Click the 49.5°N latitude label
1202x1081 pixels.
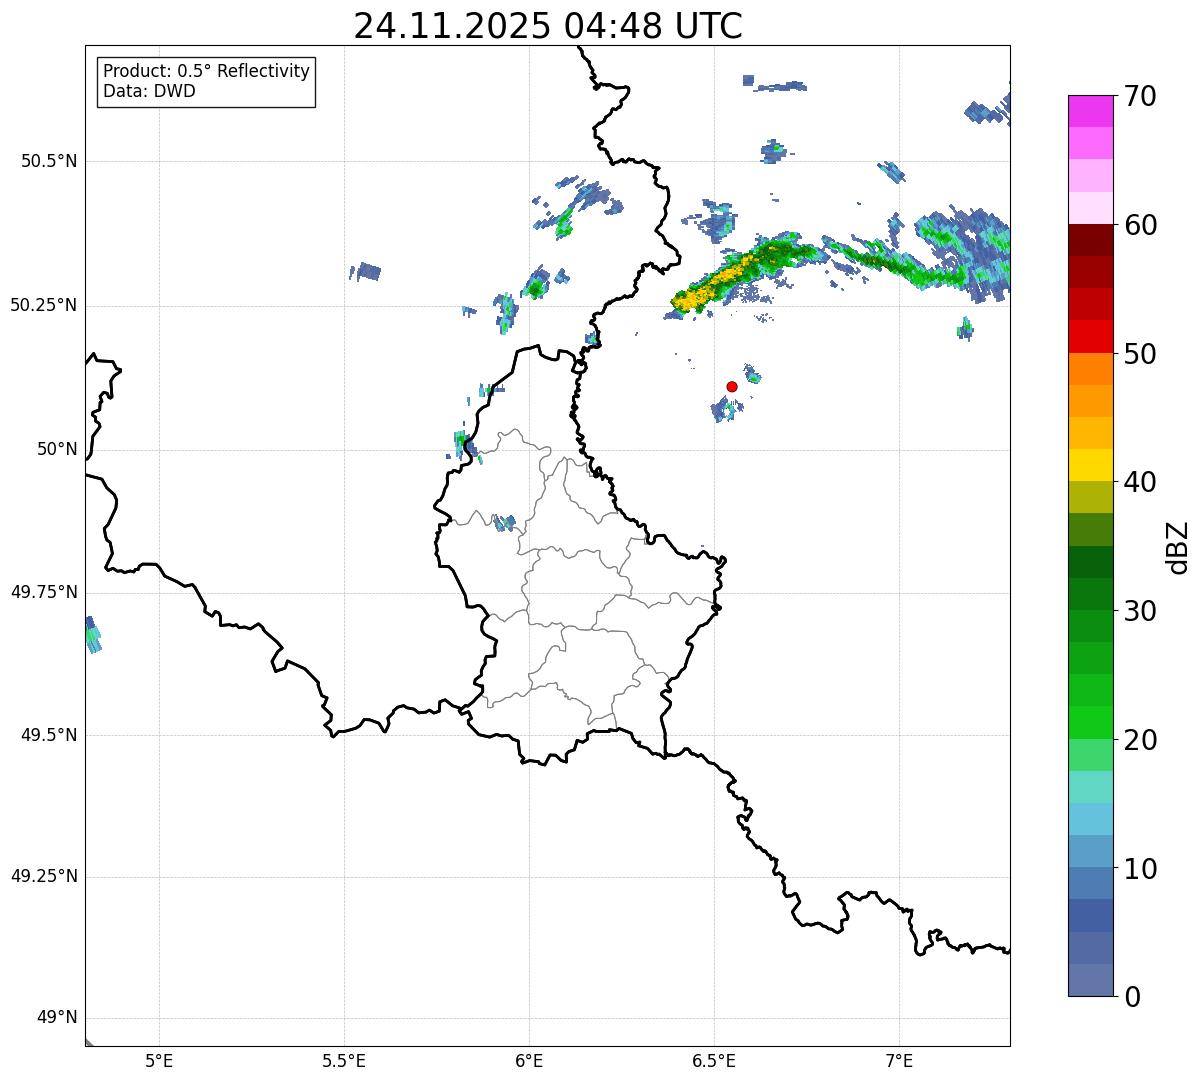(49, 735)
